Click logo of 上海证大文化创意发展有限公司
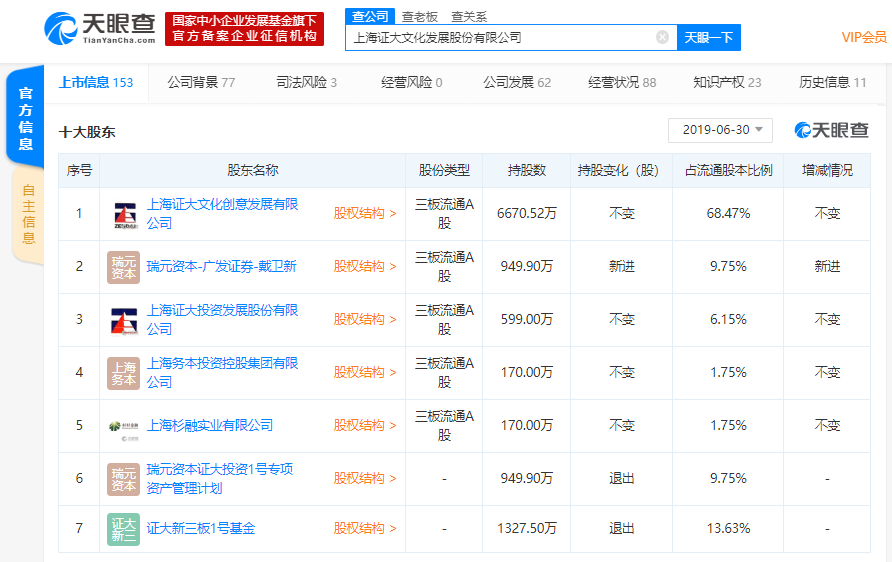 click(x=124, y=213)
